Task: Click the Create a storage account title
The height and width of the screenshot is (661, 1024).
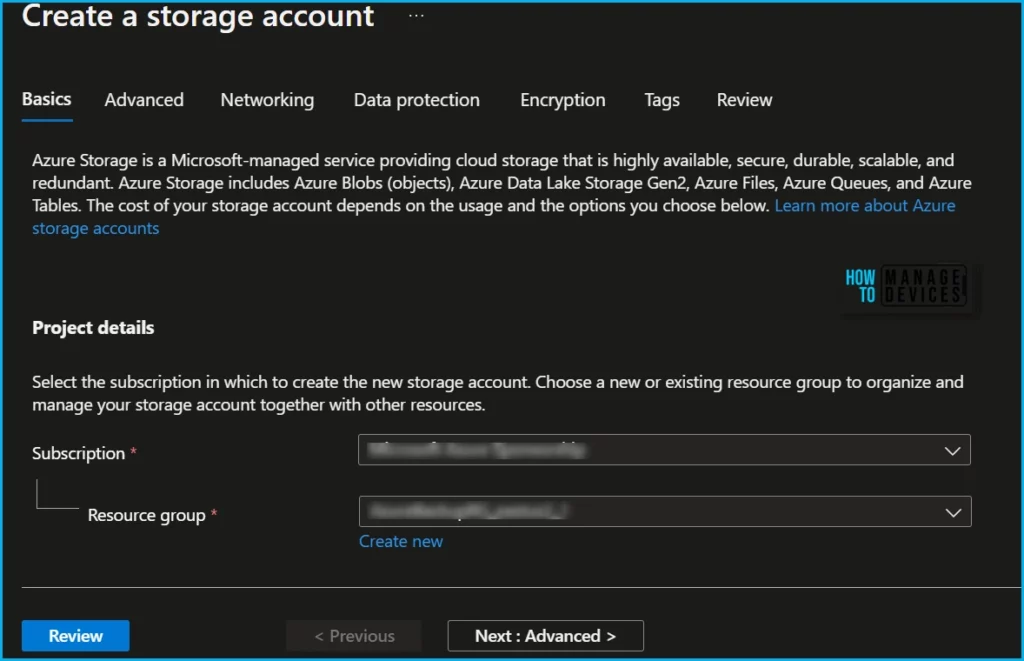Action: click(x=198, y=16)
